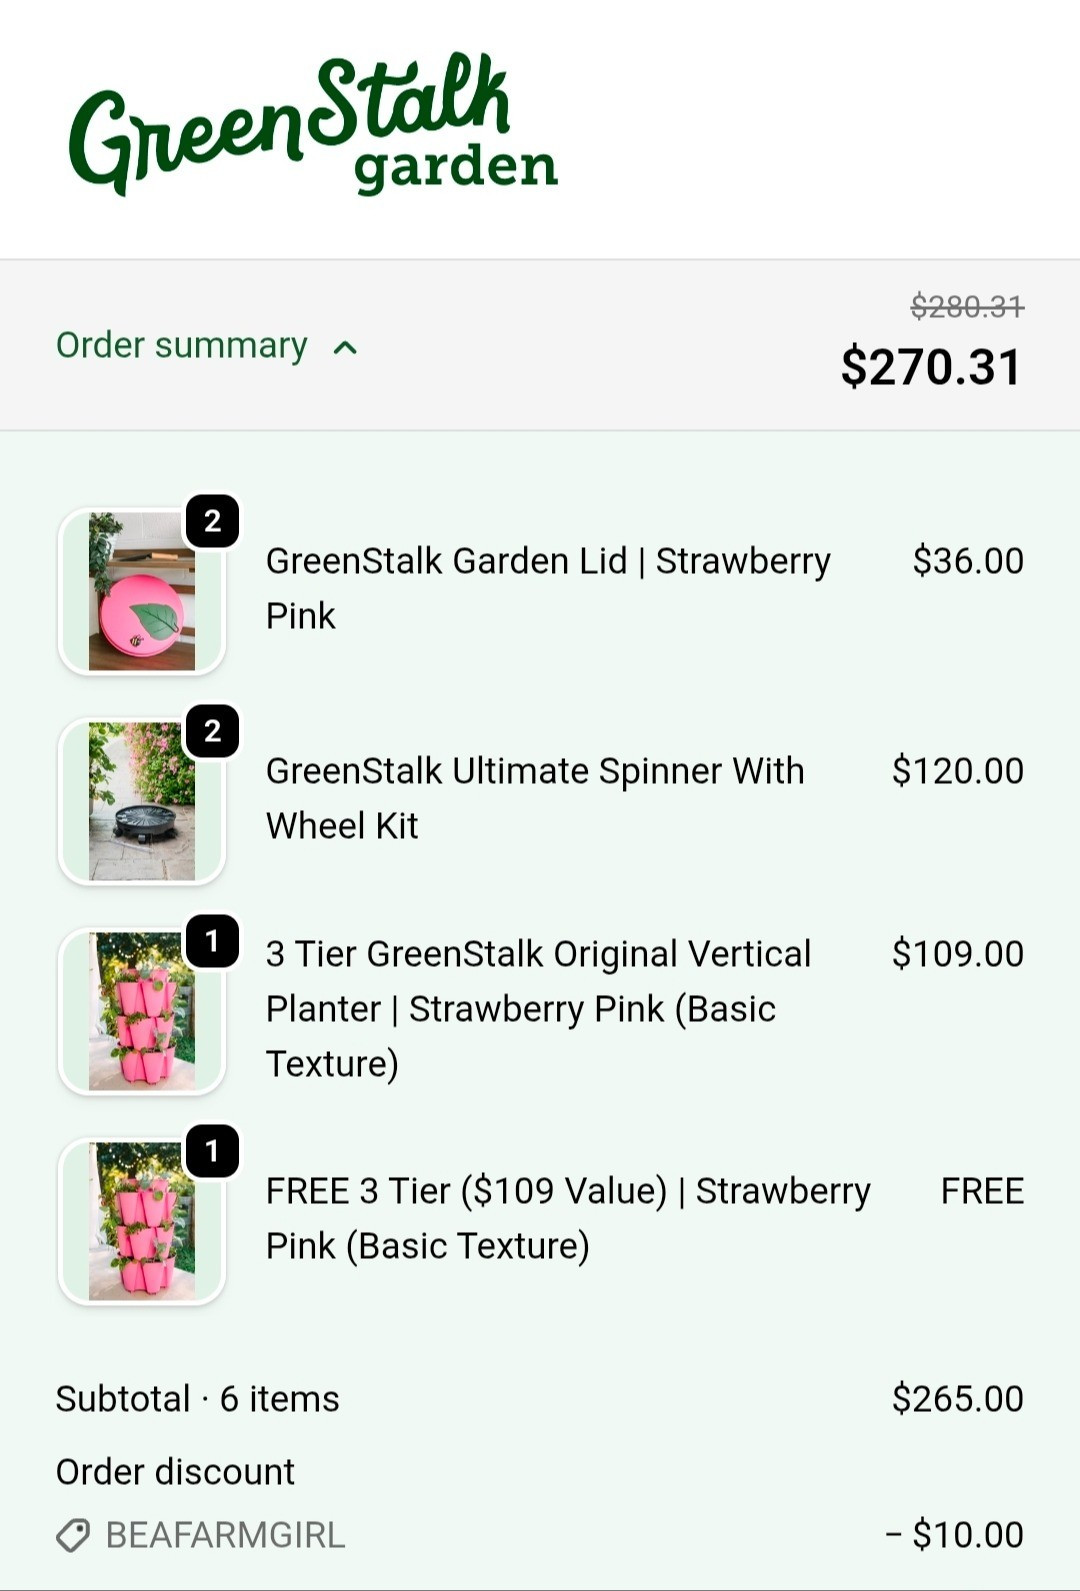Select the pink Garden Lid product image
The image size is (1080, 1591).
click(141, 592)
